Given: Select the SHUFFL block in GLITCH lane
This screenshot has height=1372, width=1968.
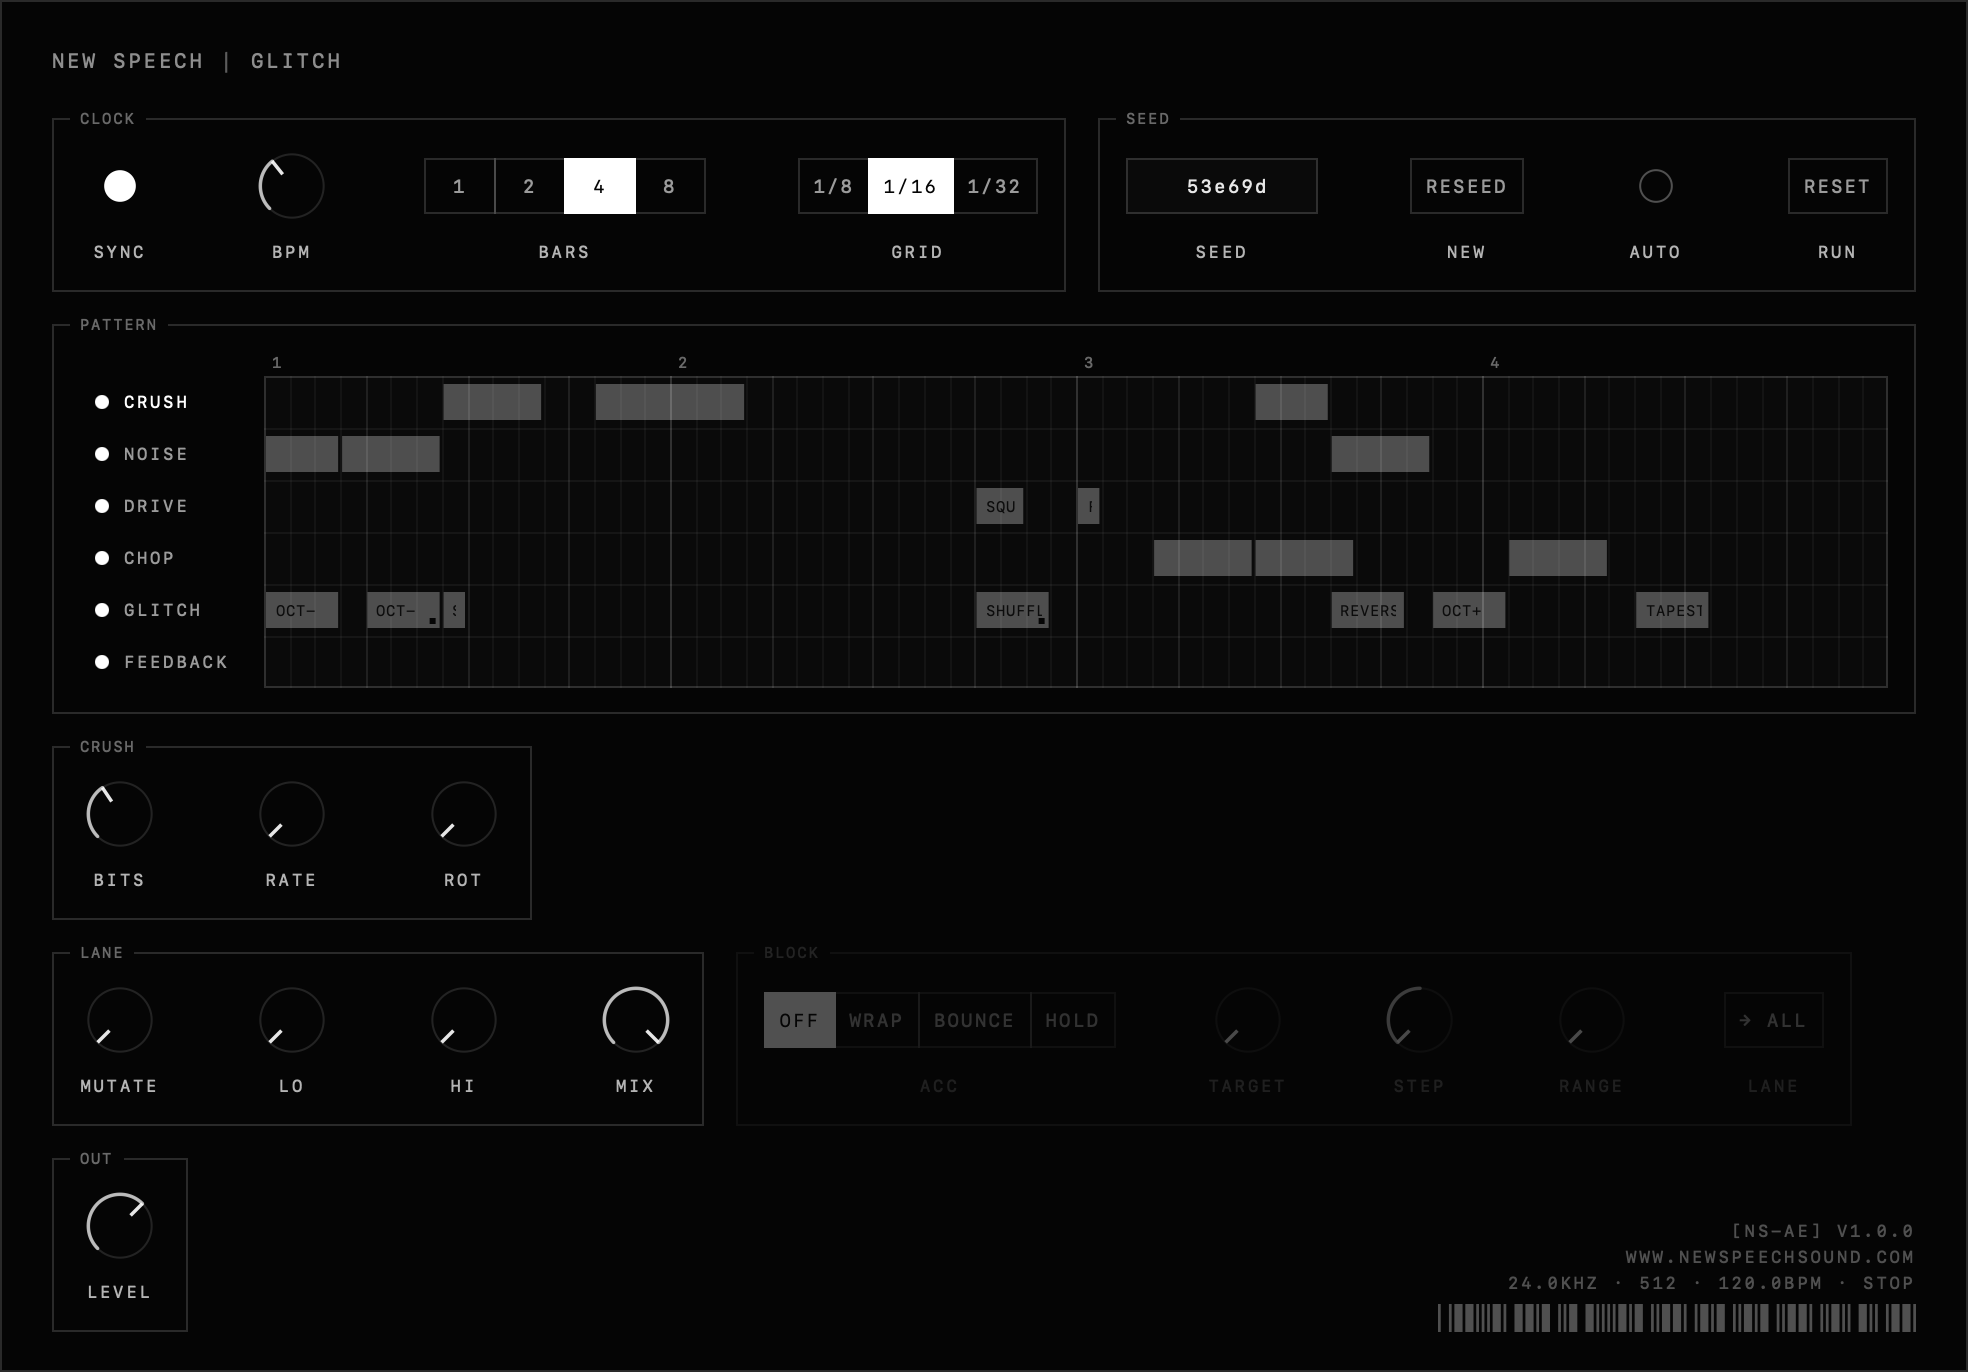Looking at the screenshot, I should tap(1012, 610).
